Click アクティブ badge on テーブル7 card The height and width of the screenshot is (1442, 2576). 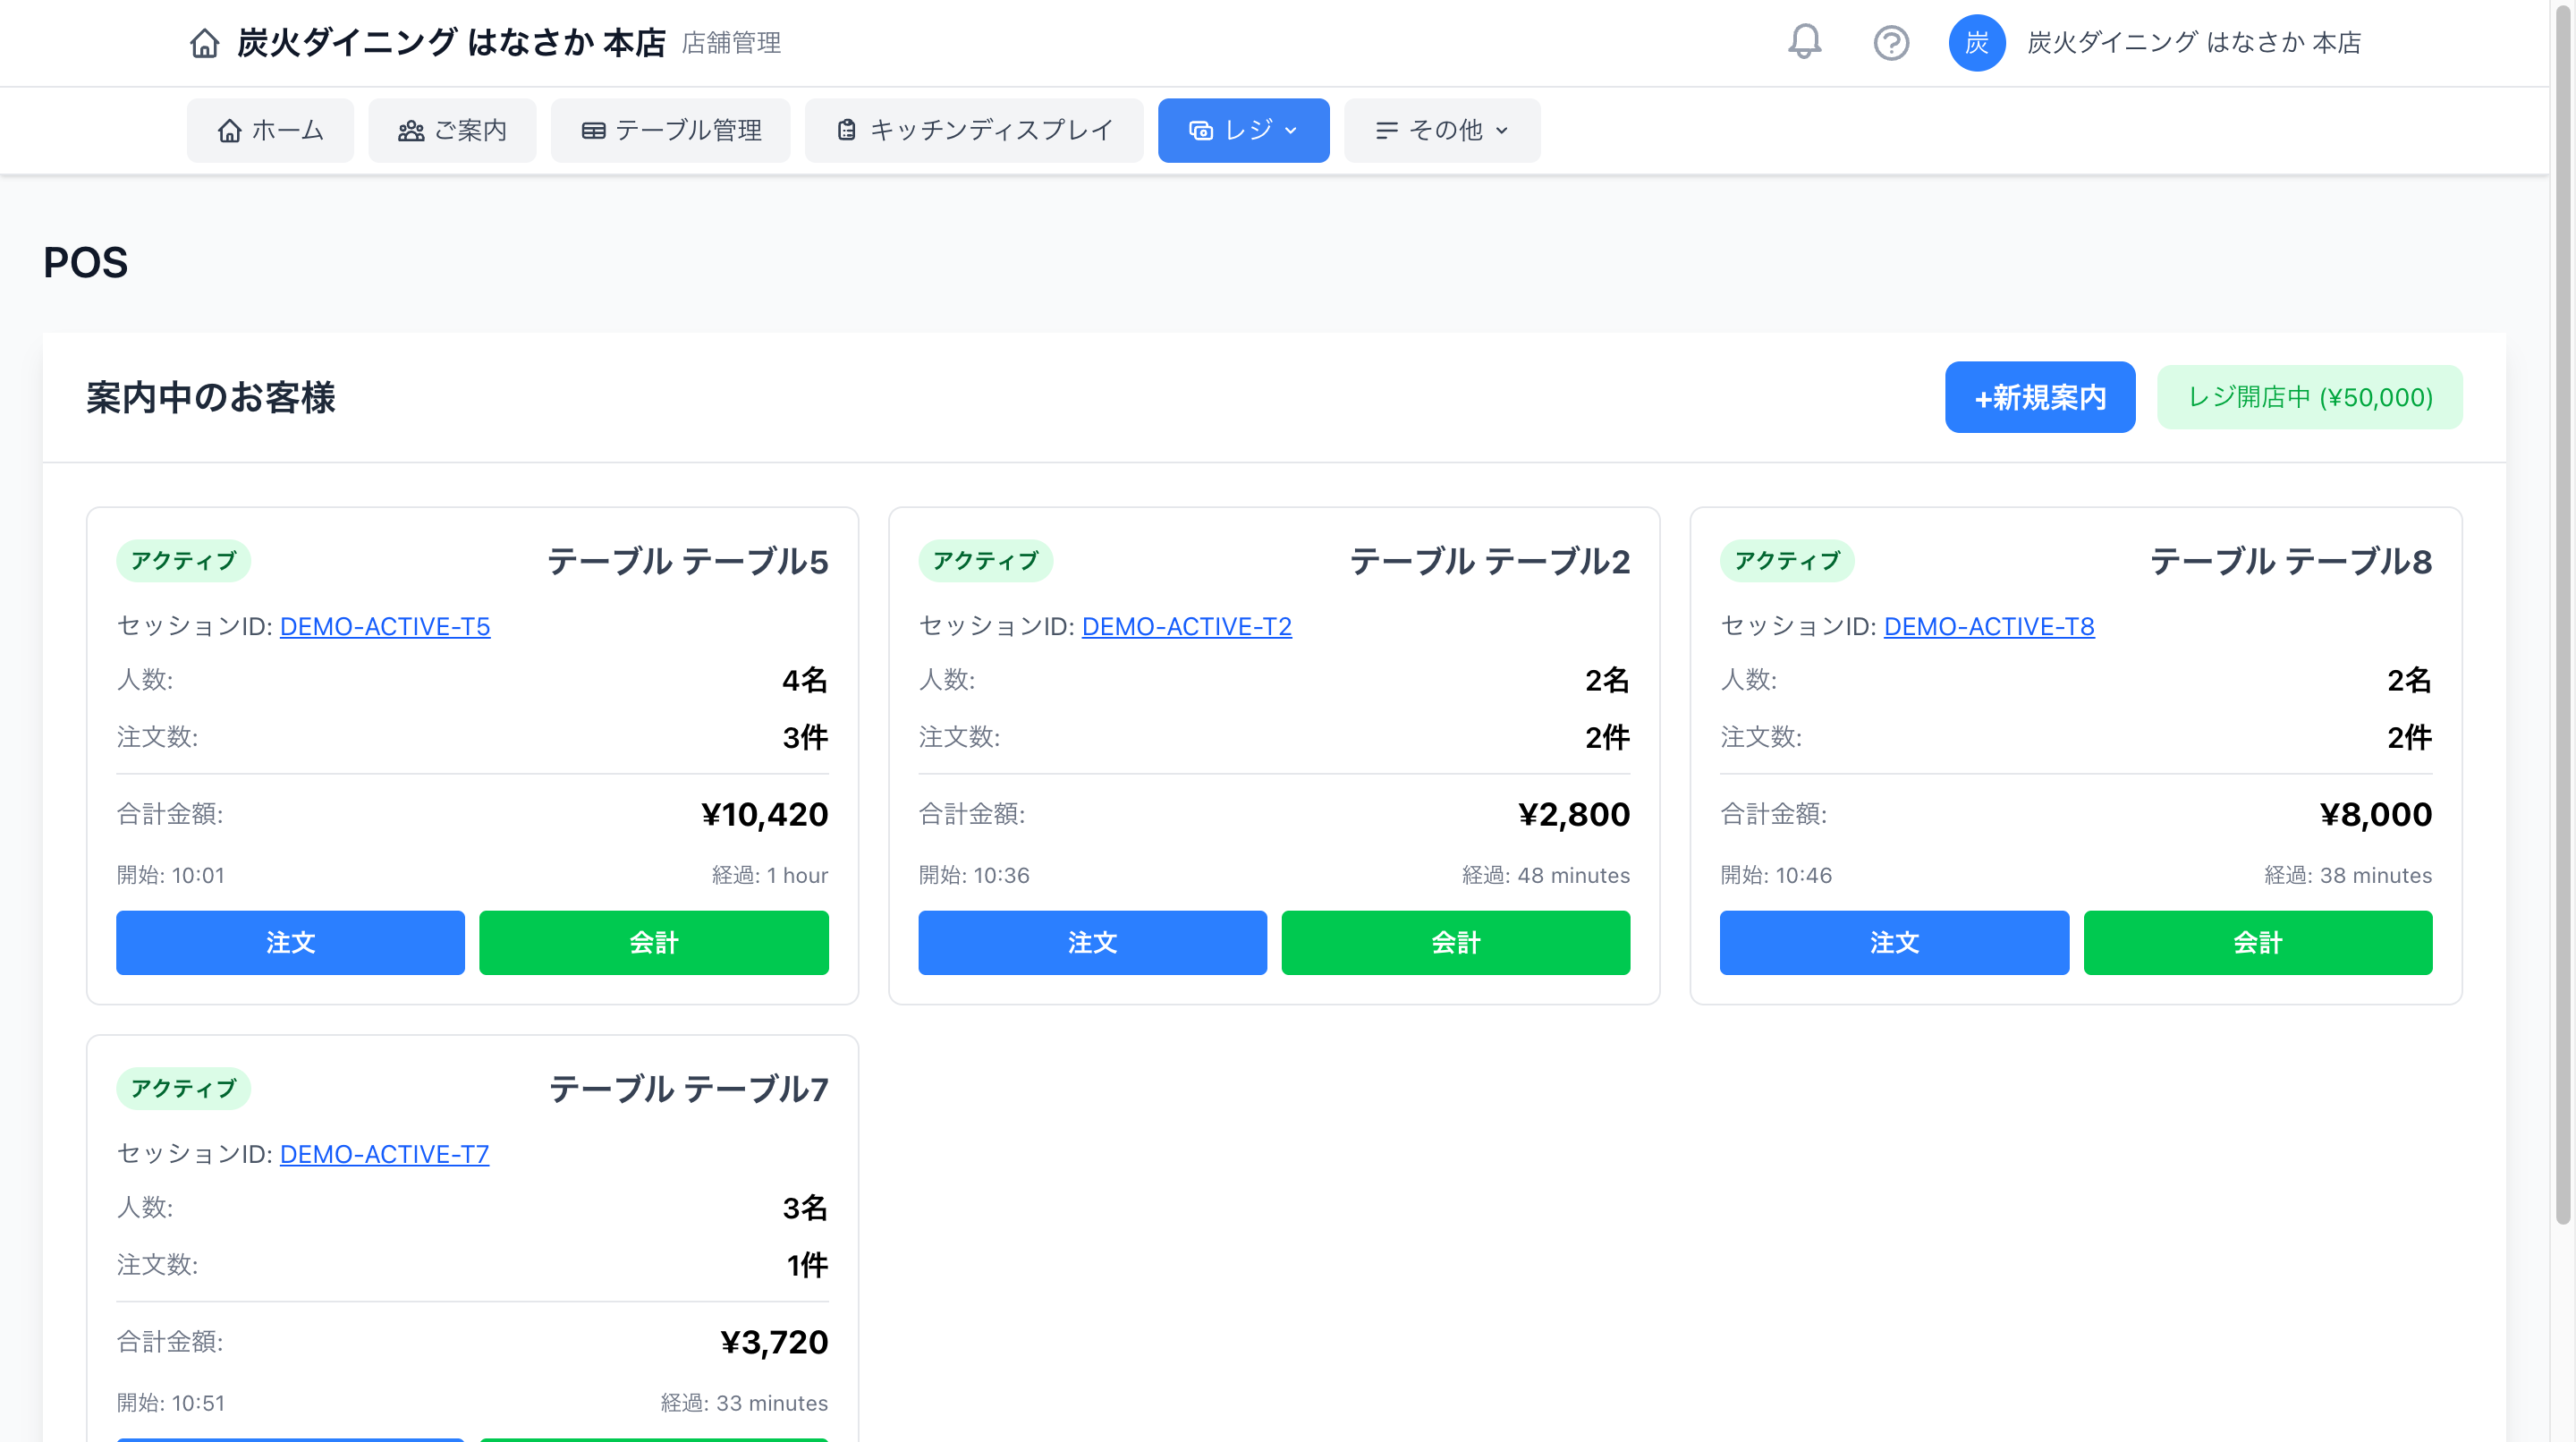click(183, 1088)
